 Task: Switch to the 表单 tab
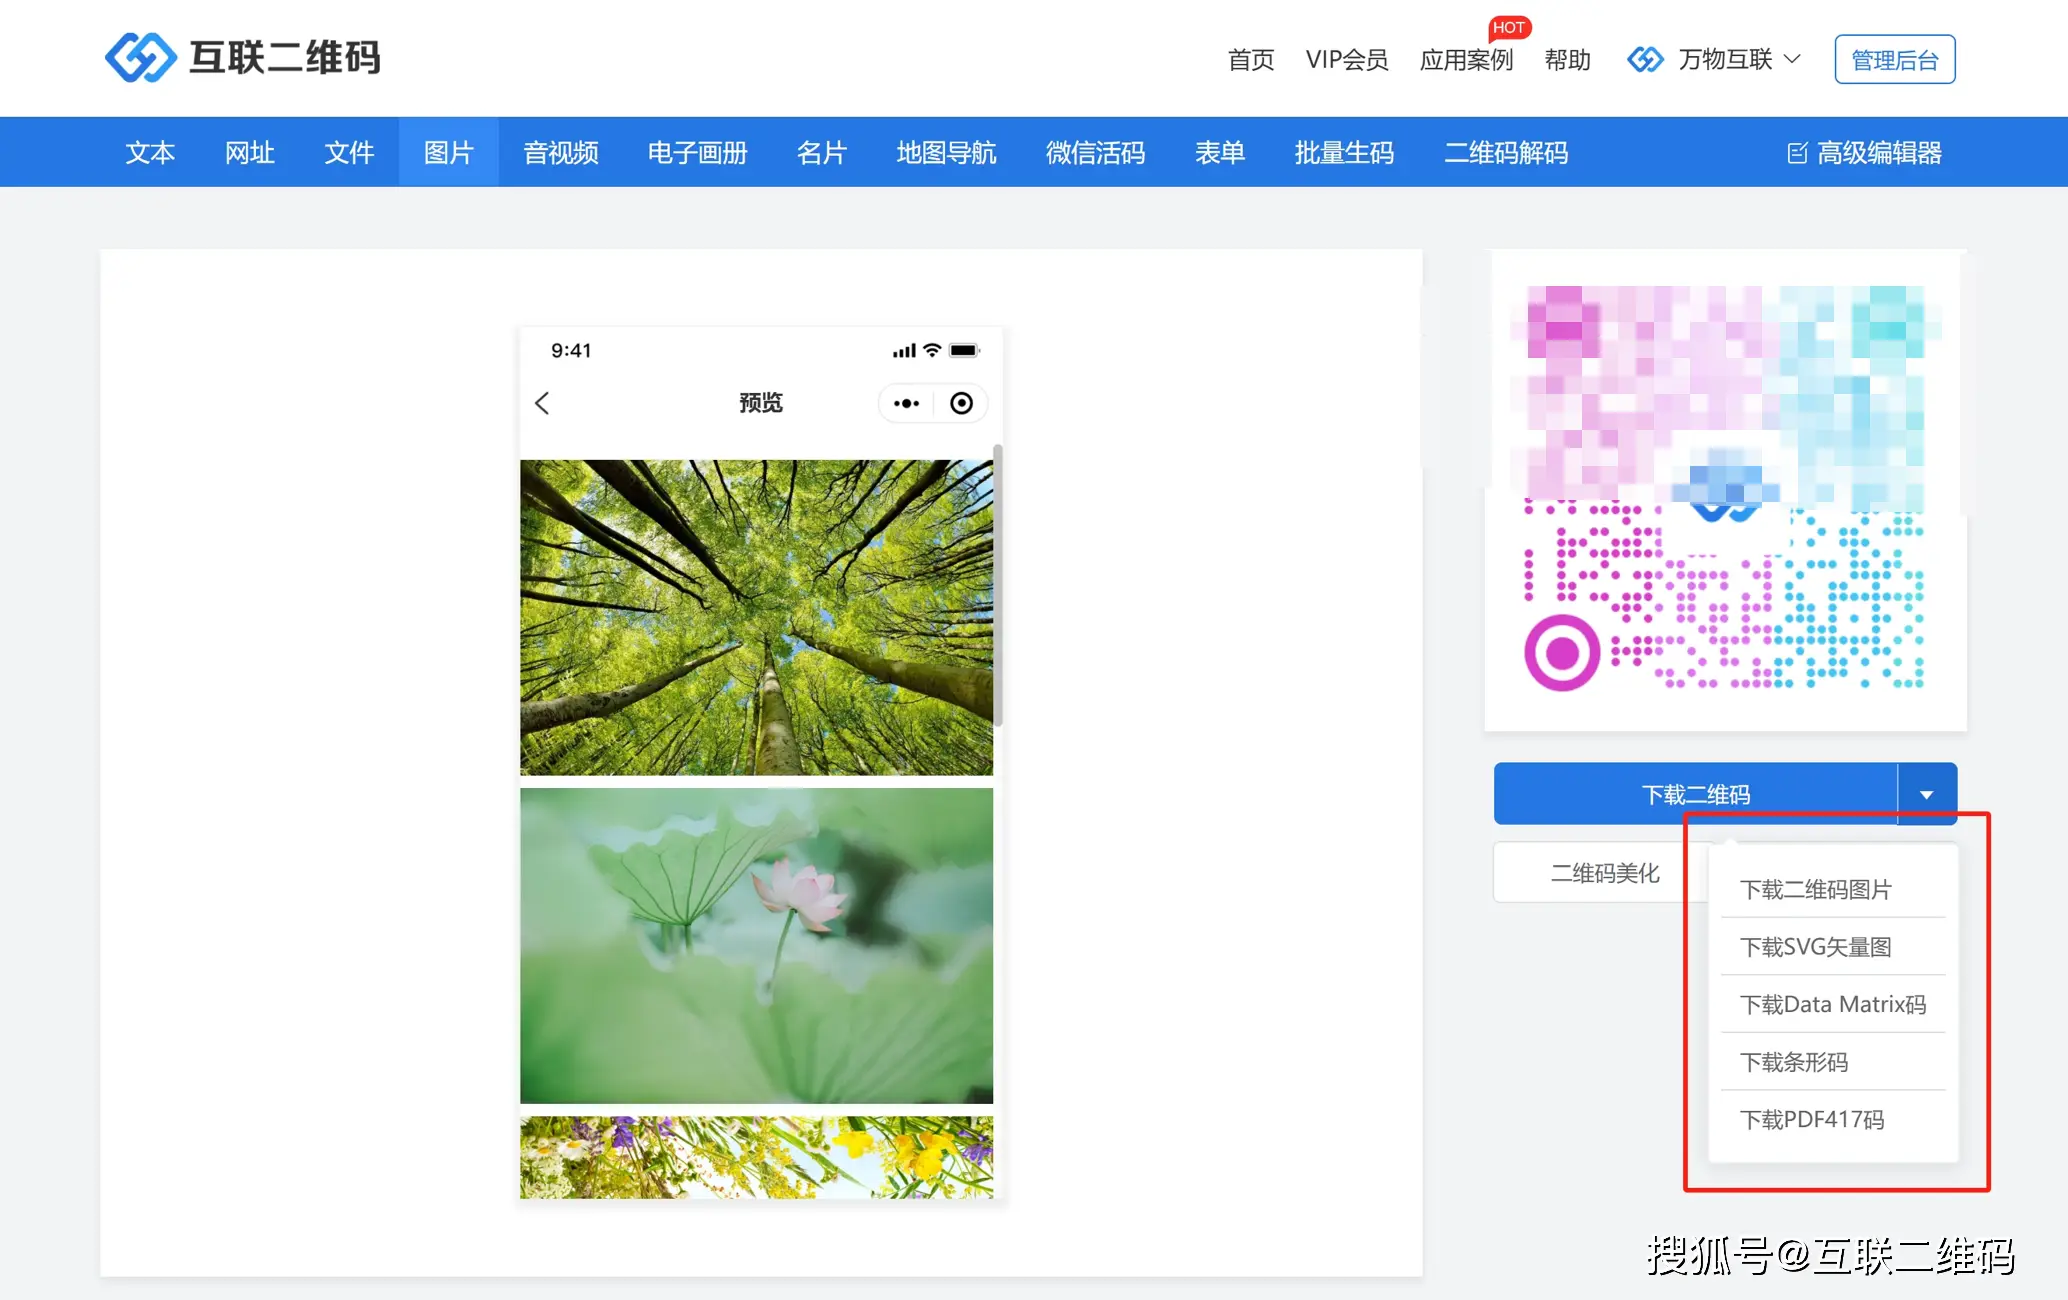(1219, 152)
